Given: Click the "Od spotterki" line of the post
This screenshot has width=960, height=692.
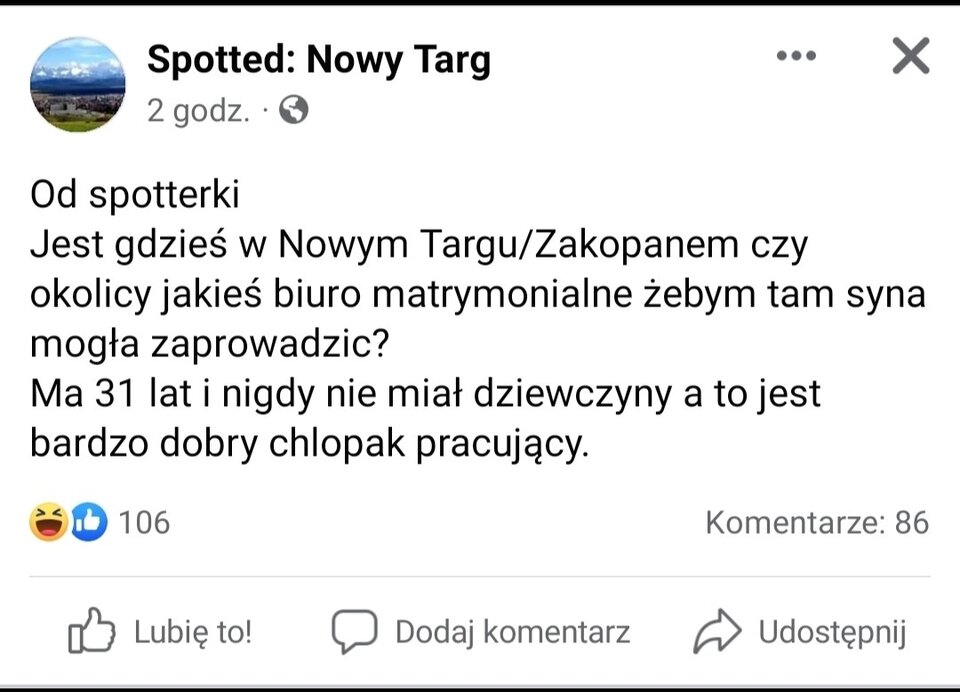Looking at the screenshot, I should (x=135, y=194).
